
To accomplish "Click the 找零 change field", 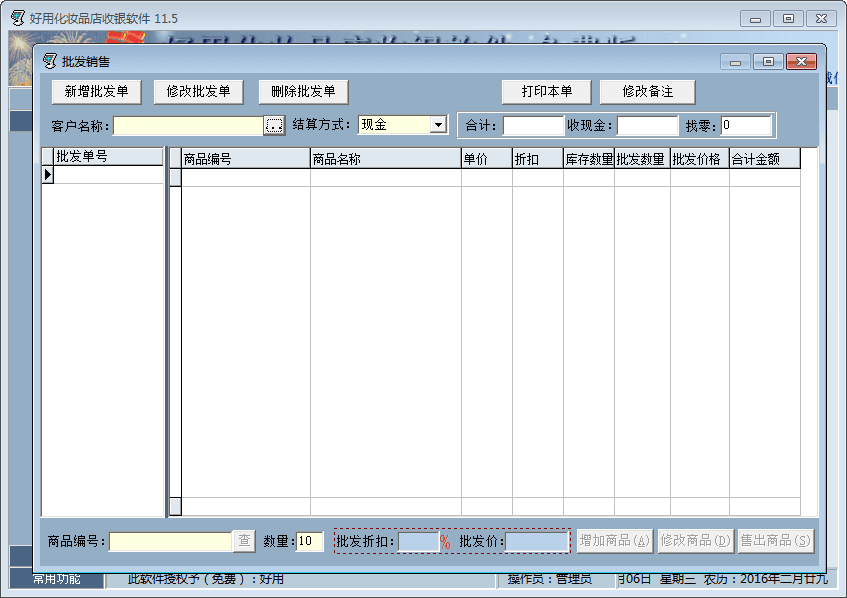I will 746,126.
